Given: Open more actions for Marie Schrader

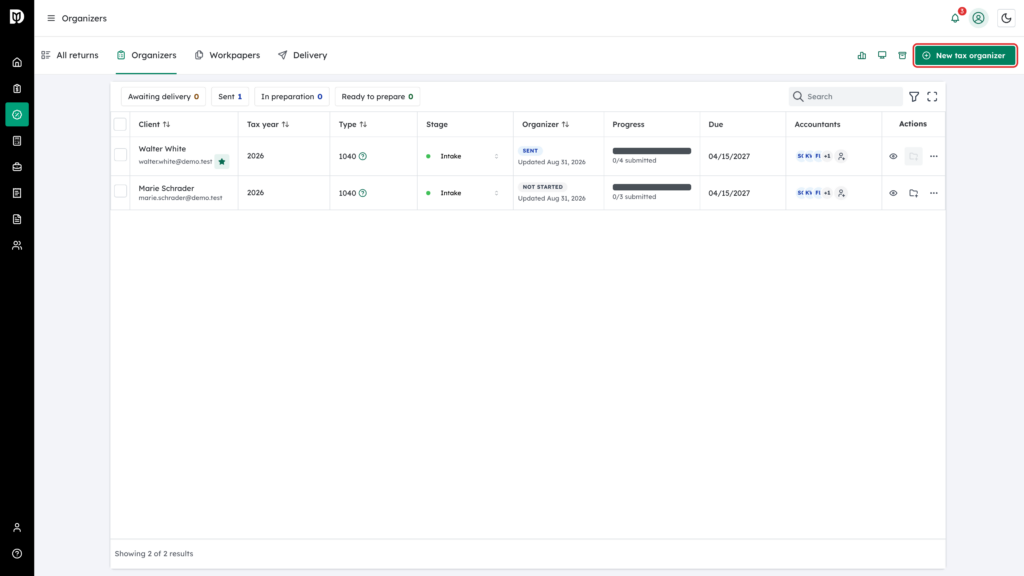Looking at the screenshot, I should coord(934,193).
